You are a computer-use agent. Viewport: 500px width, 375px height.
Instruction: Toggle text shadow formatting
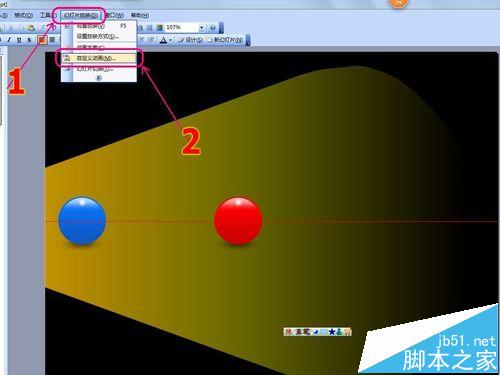click(29, 40)
